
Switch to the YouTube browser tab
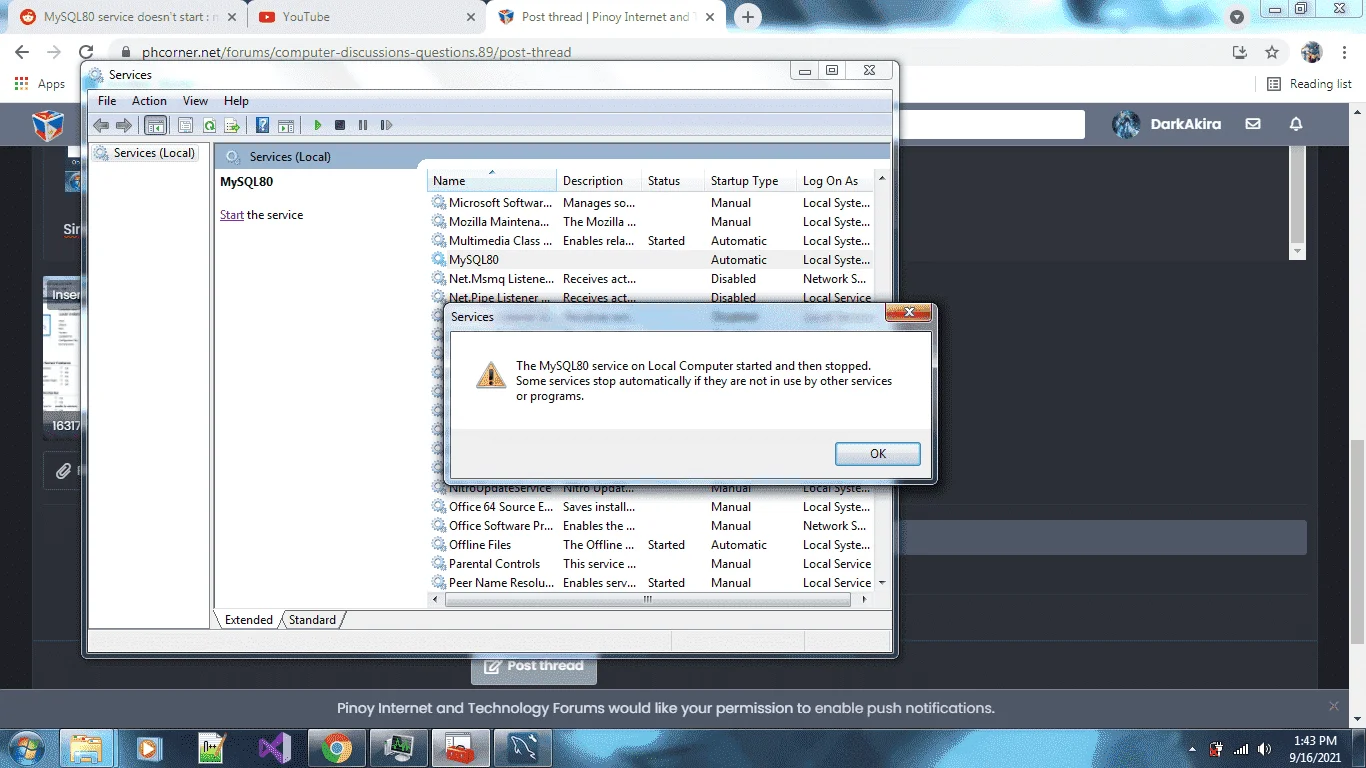click(x=364, y=17)
